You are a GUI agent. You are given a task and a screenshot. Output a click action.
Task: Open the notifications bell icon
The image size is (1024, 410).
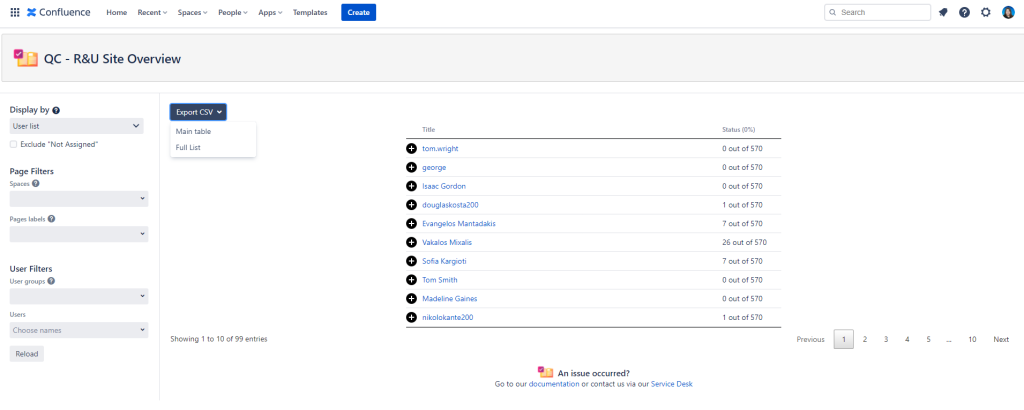(942, 12)
